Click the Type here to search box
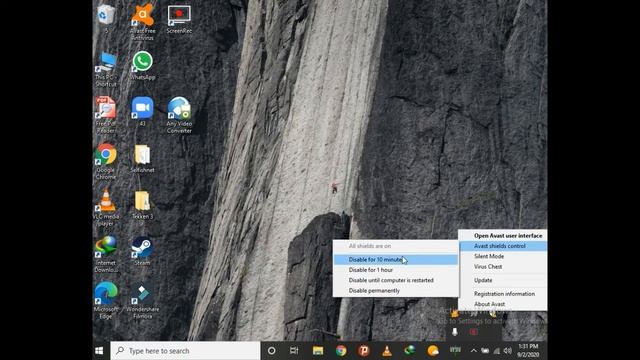Viewport: 640px width, 360px height. (x=185, y=351)
